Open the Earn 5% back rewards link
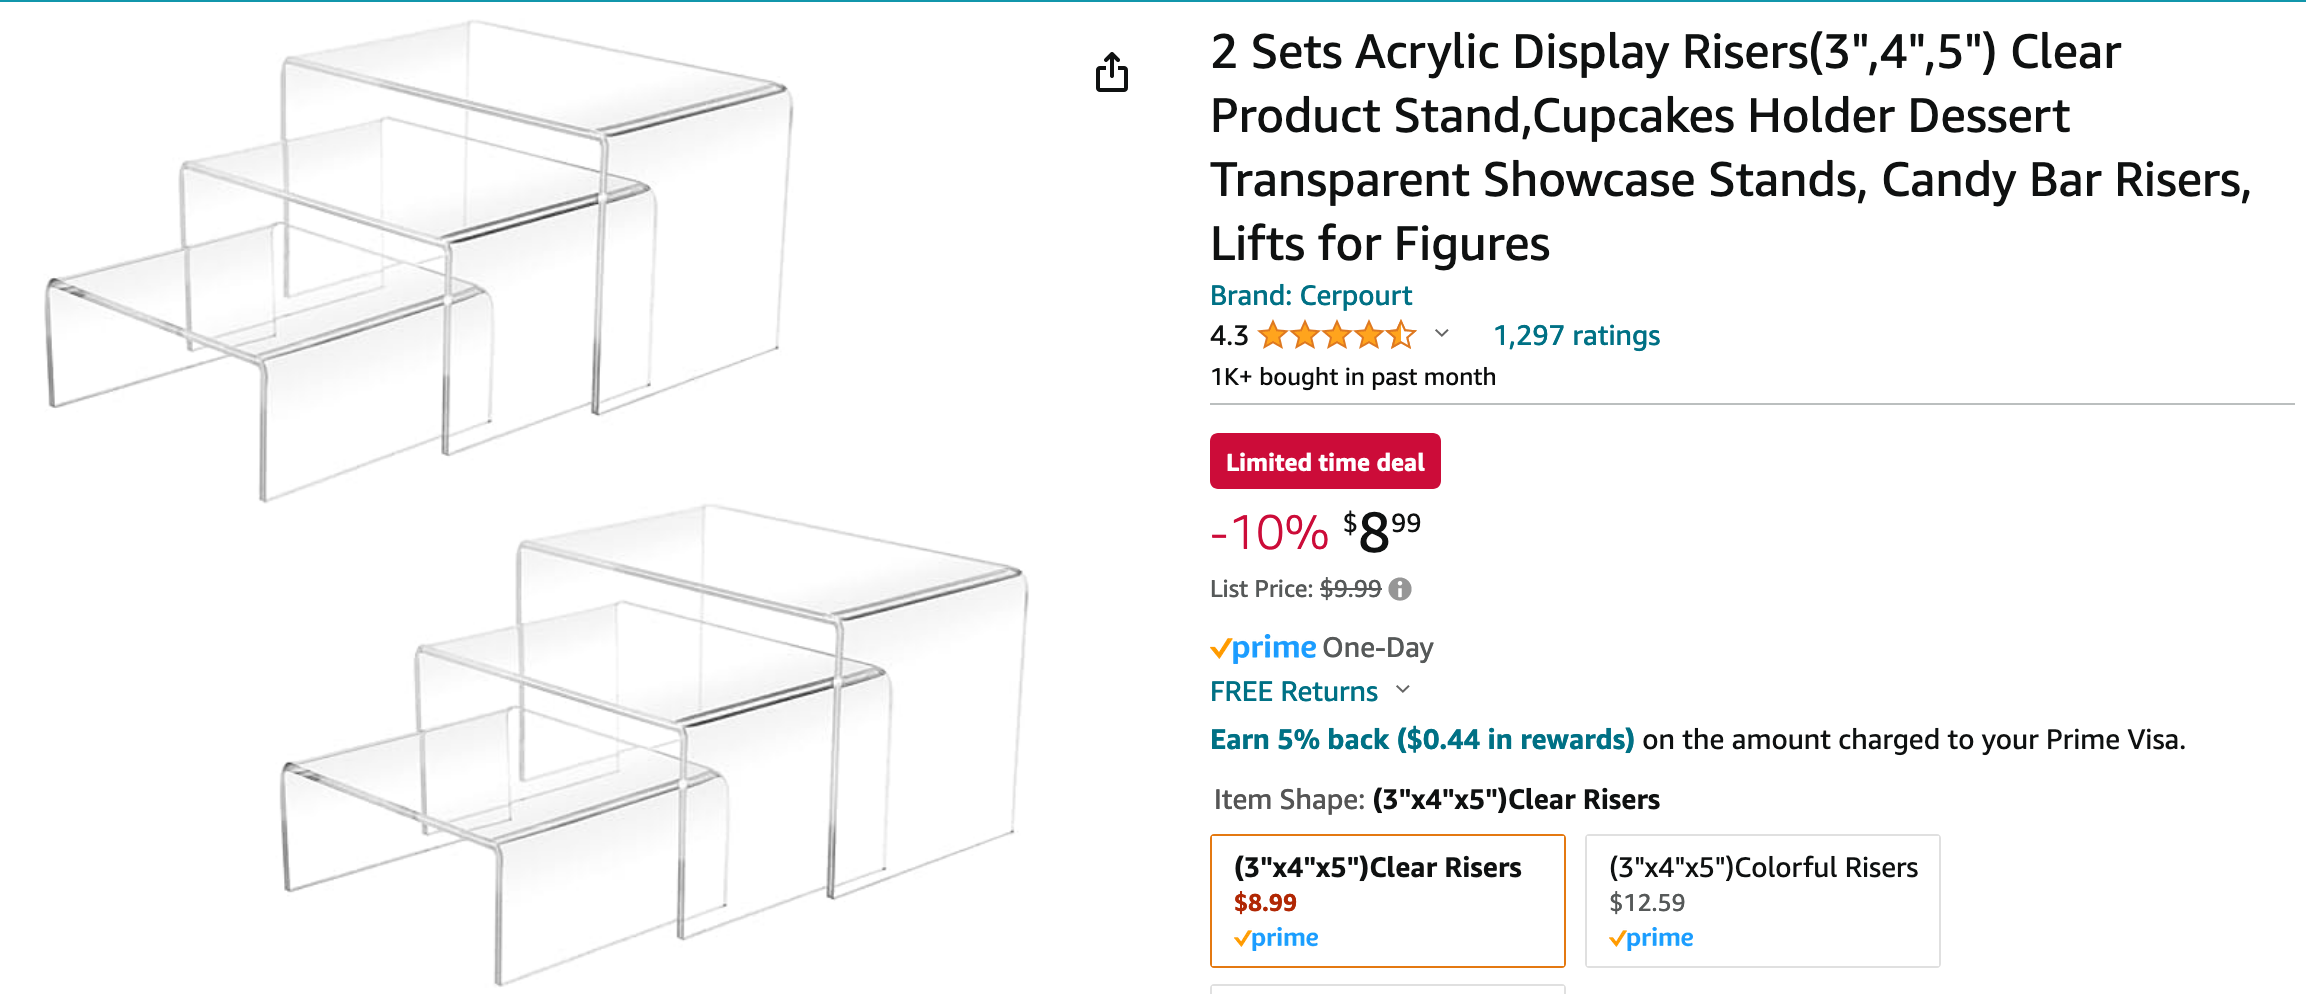Image resolution: width=2306 pixels, height=994 pixels. tap(1421, 740)
